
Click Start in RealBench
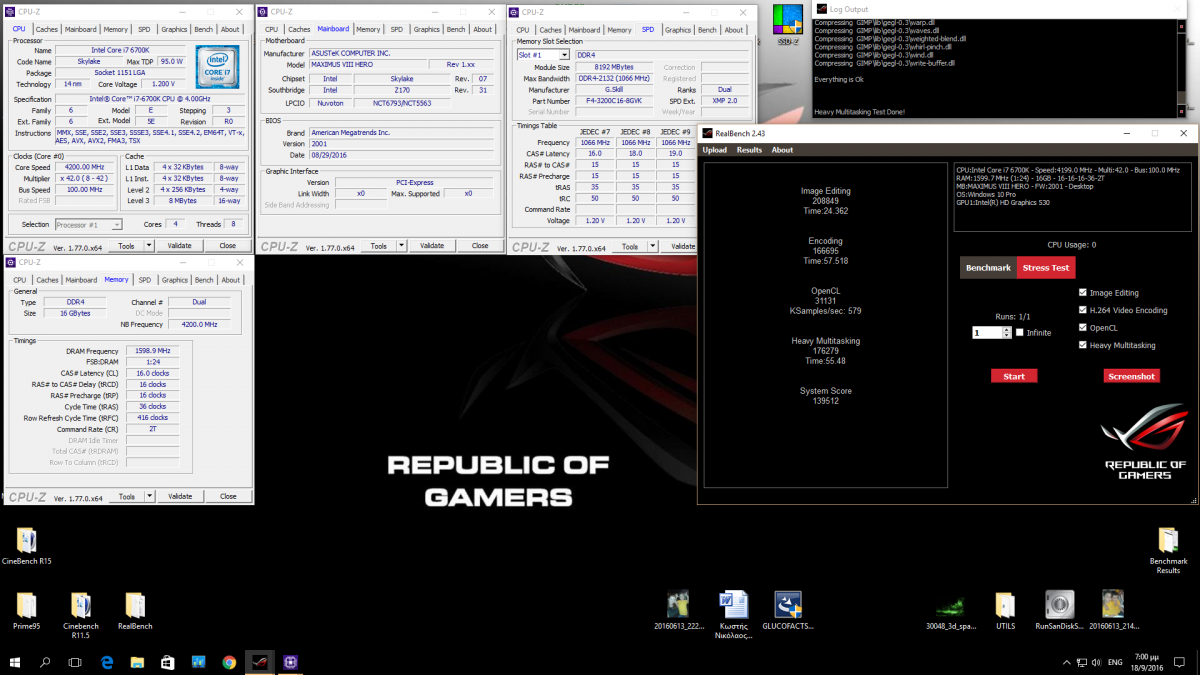click(x=1014, y=376)
